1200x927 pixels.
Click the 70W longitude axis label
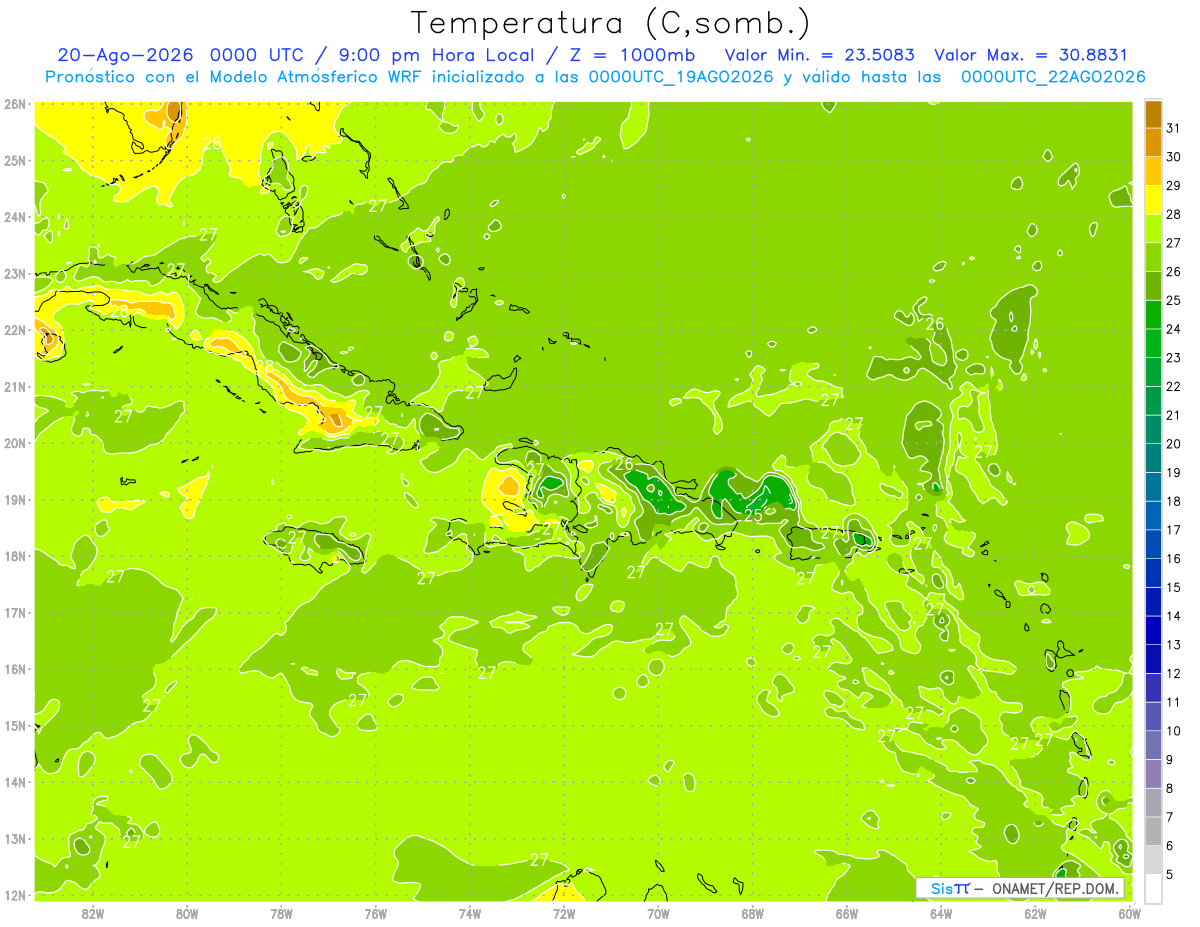[x=658, y=913]
